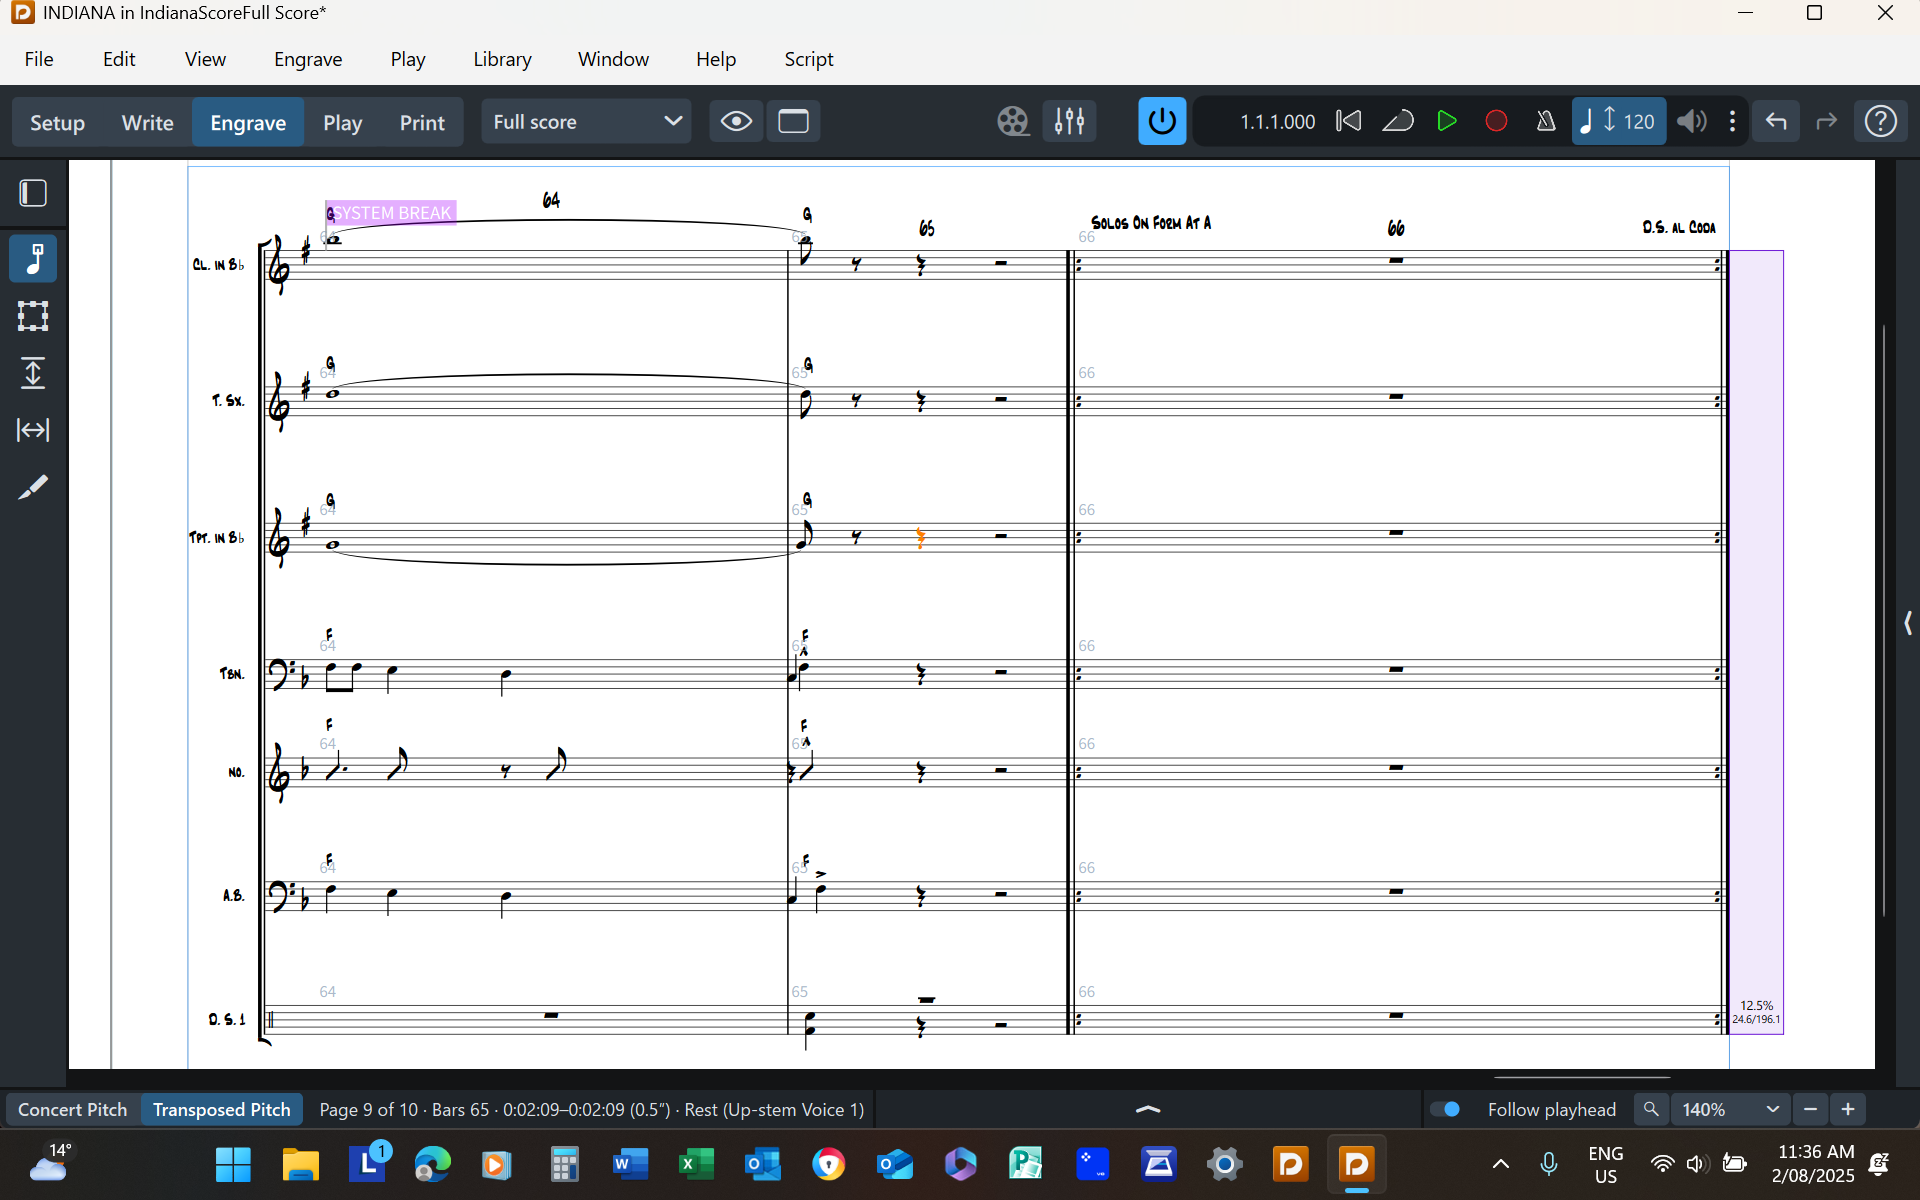Start playback from the play button

pyautogui.click(x=1447, y=121)
